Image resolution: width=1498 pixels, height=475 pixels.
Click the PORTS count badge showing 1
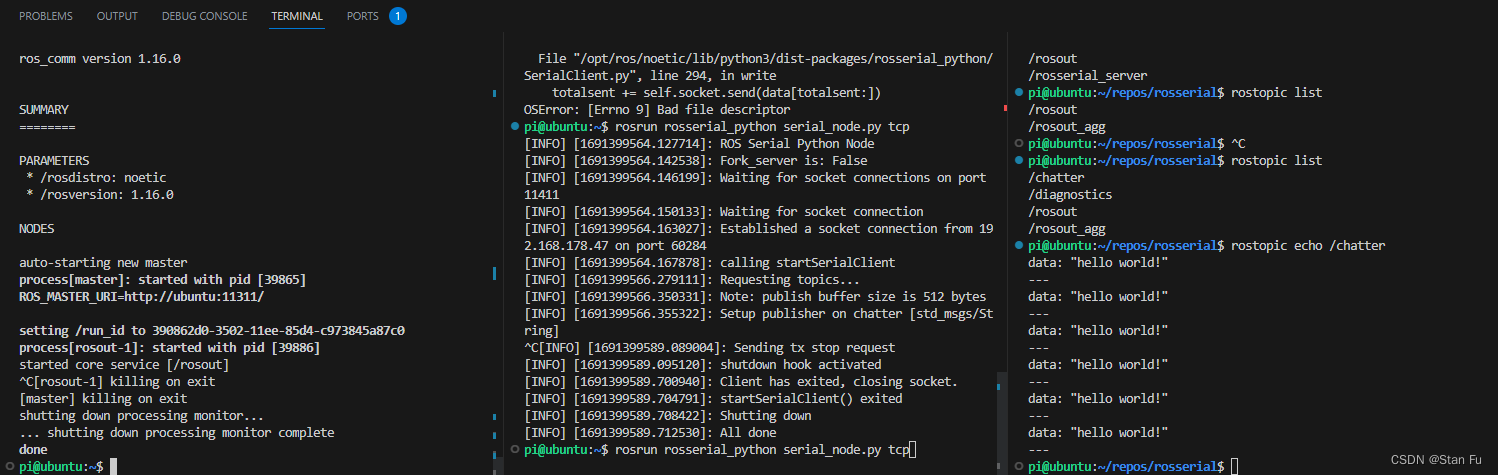pyautogui.click(x=397, y=17)
